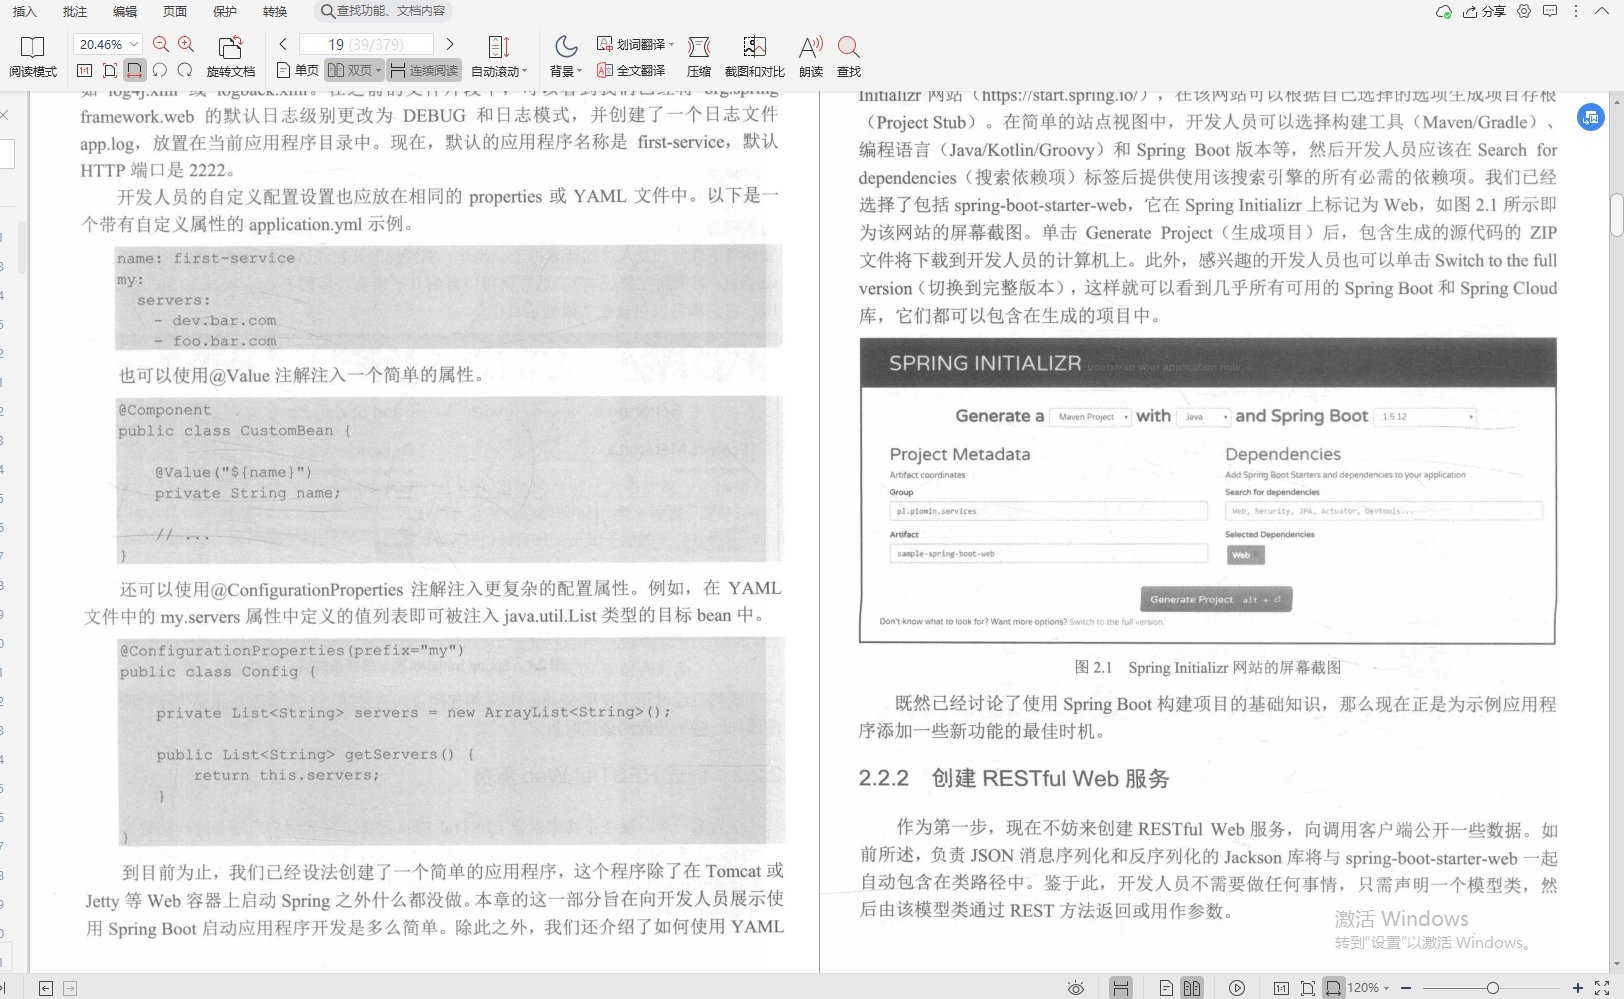The height and width of the screenshot is (999, 1624).
Task: Go to previous page arrow
Action: click(x=283, y=44)
